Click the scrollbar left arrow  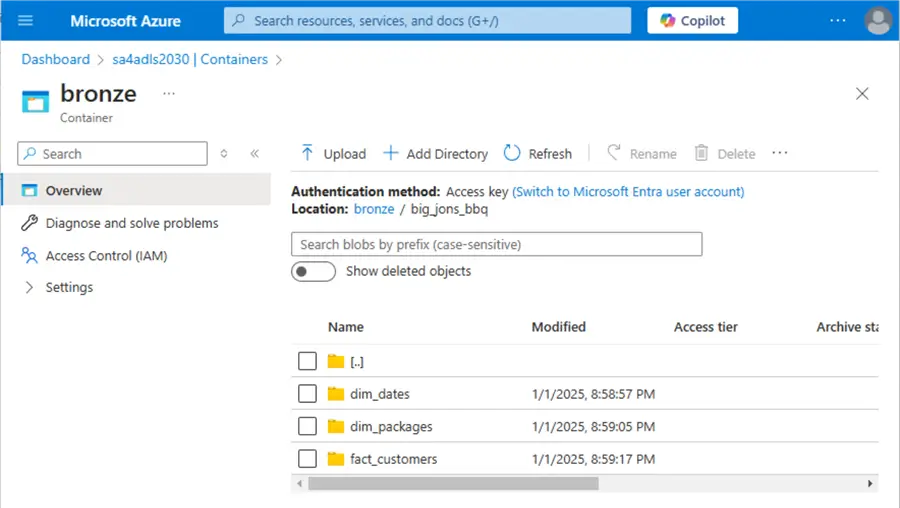pos(300,484)
